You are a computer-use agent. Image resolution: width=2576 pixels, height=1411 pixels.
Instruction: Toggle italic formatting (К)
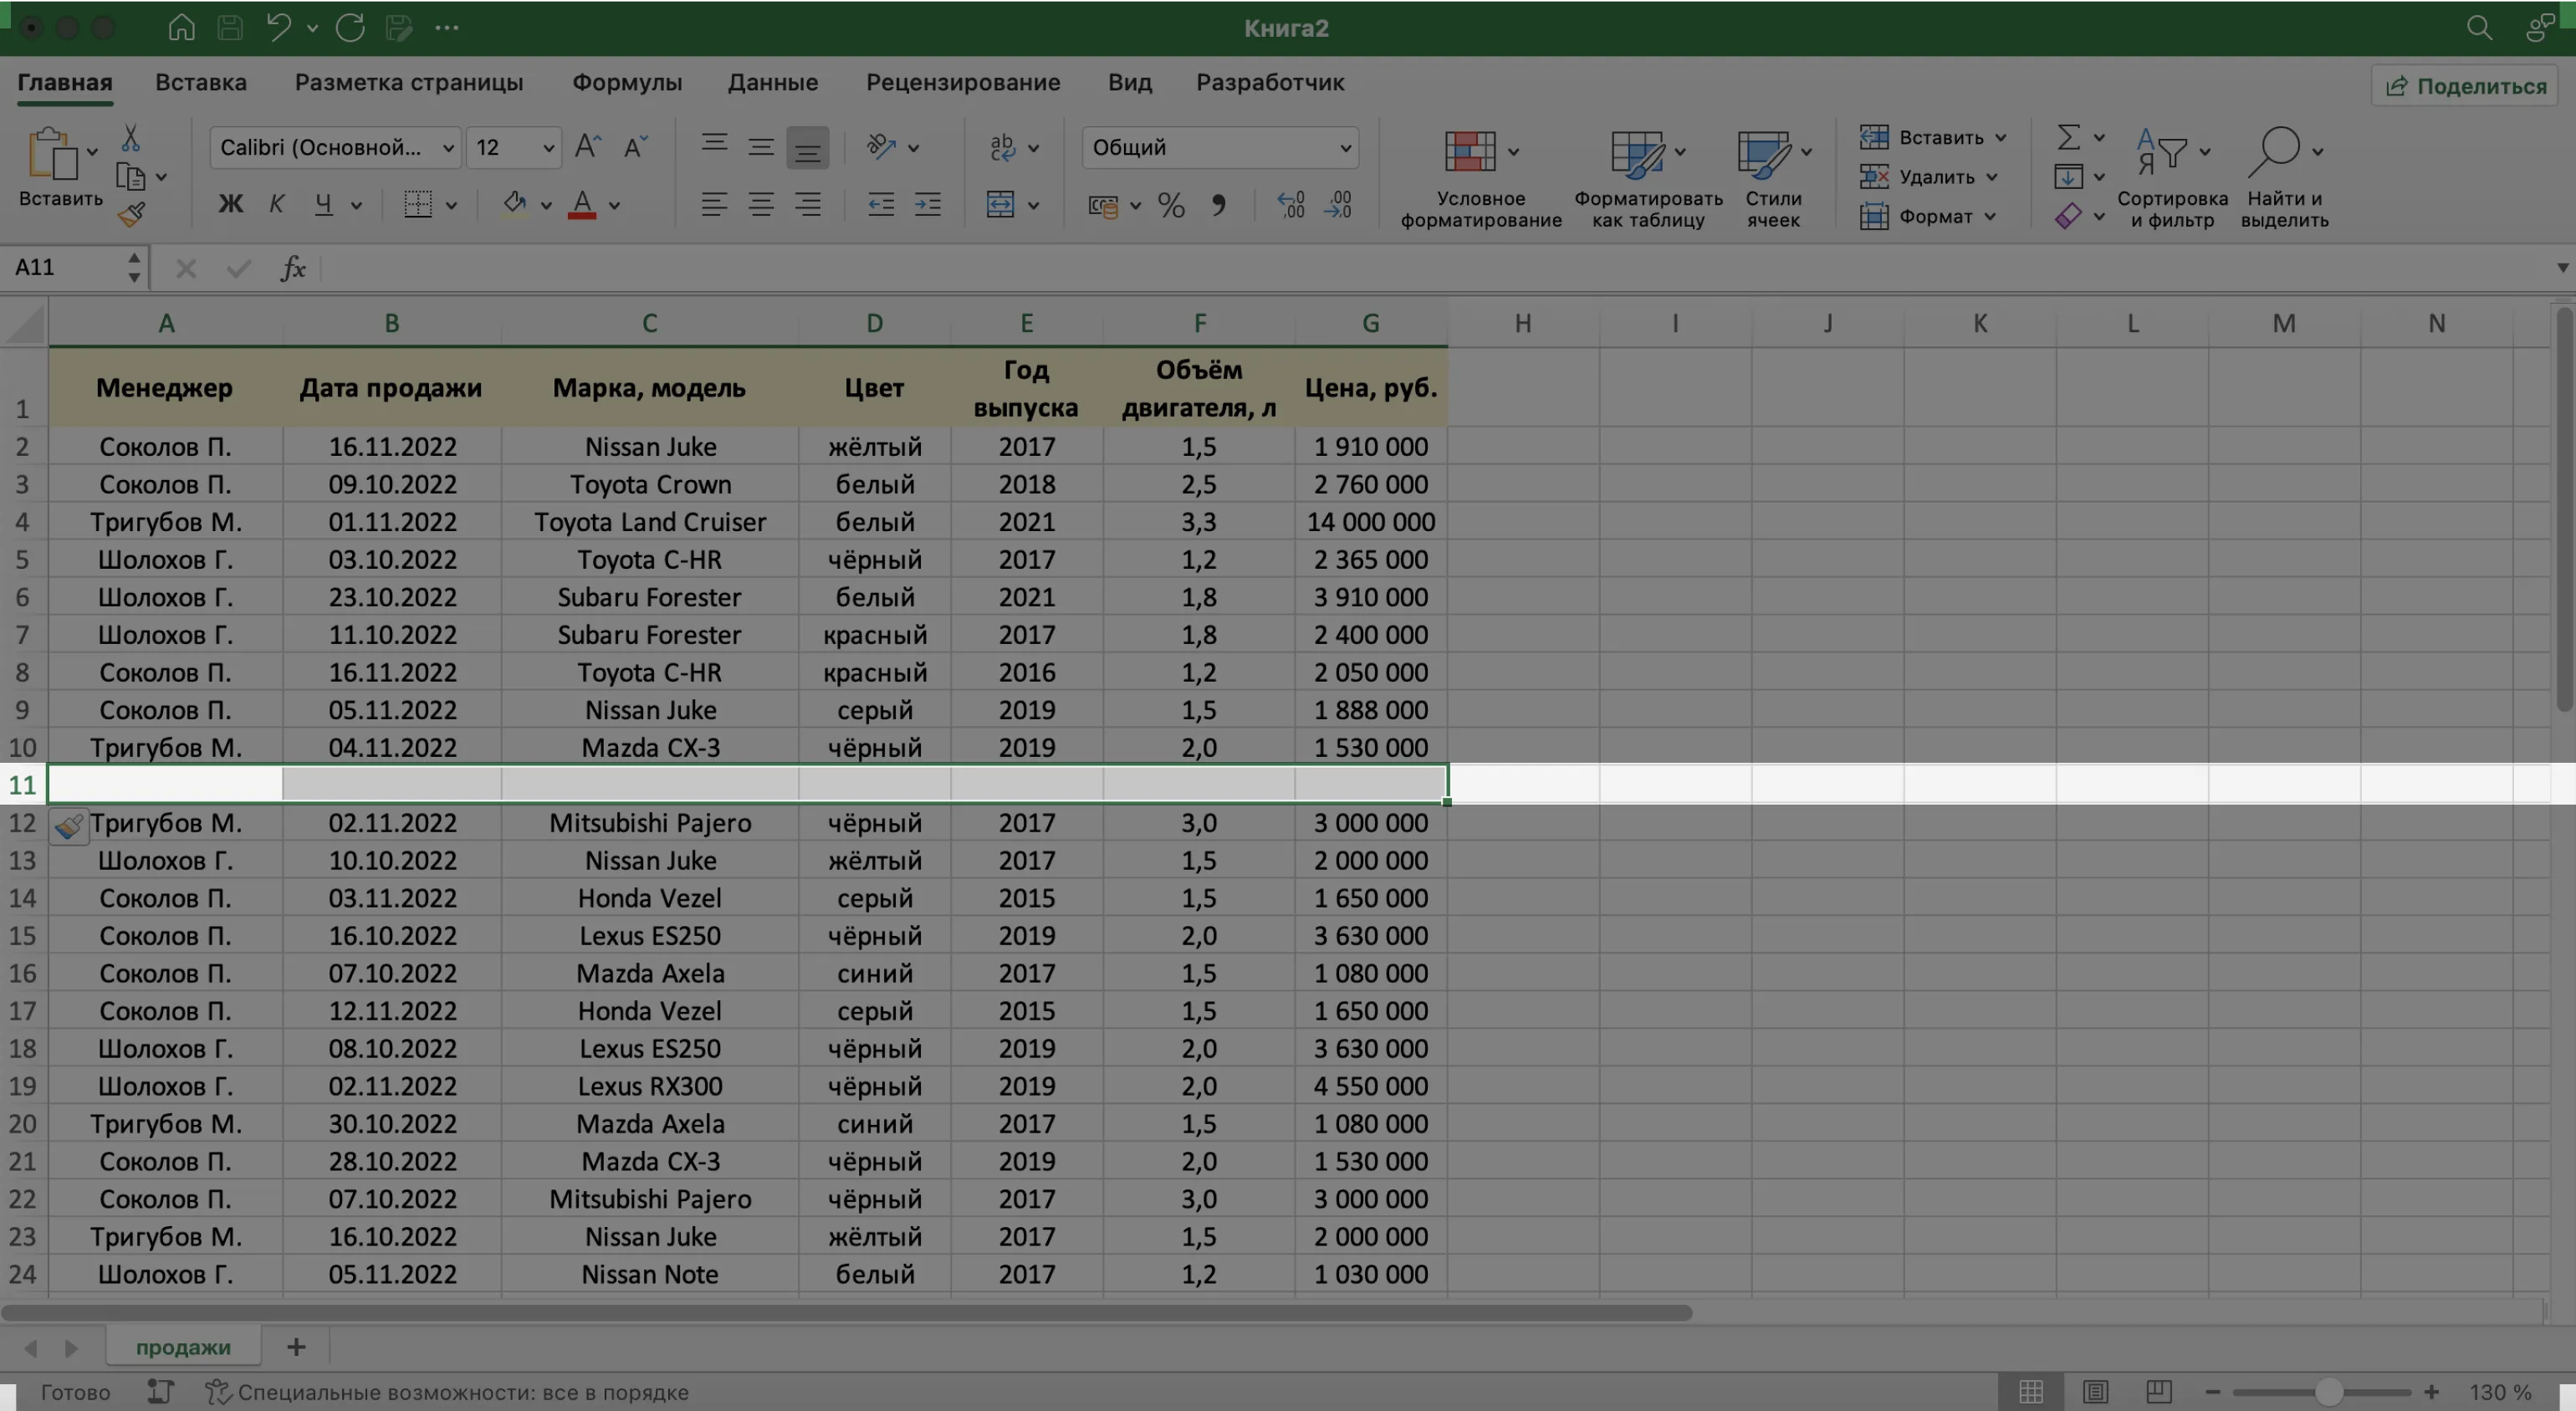(x=276, y=205)
